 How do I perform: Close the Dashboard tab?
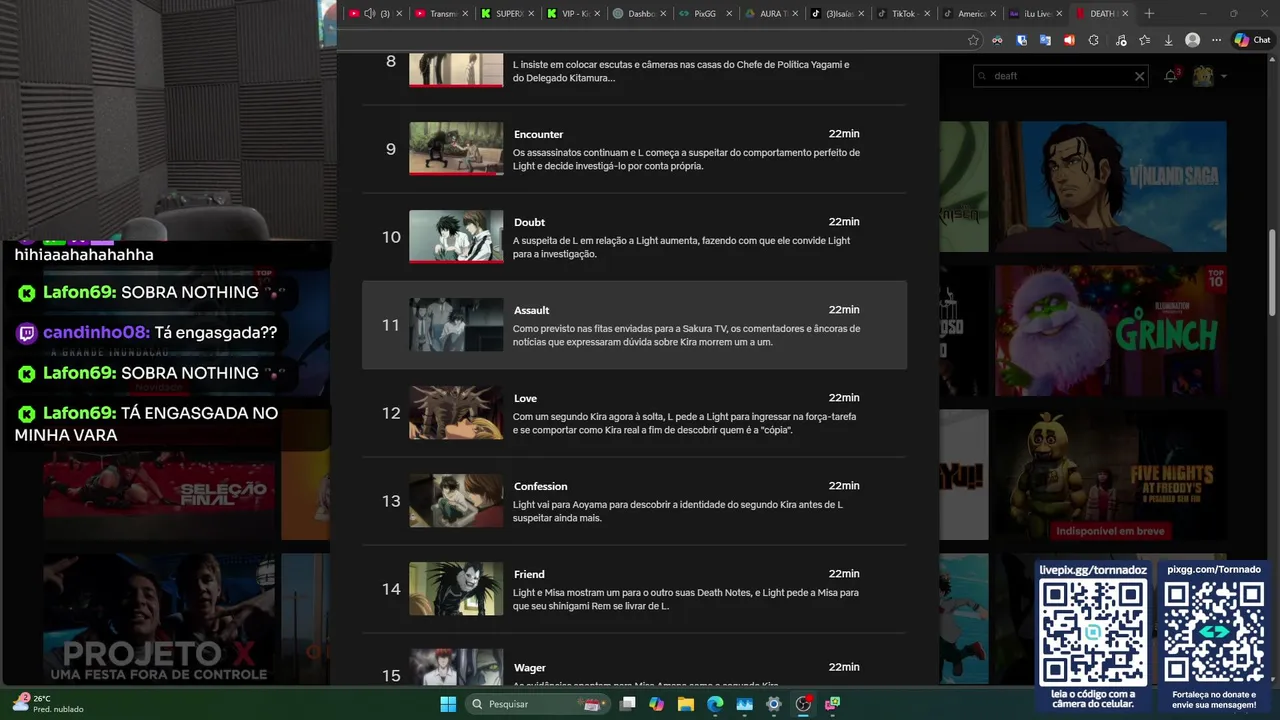point(663,13)
